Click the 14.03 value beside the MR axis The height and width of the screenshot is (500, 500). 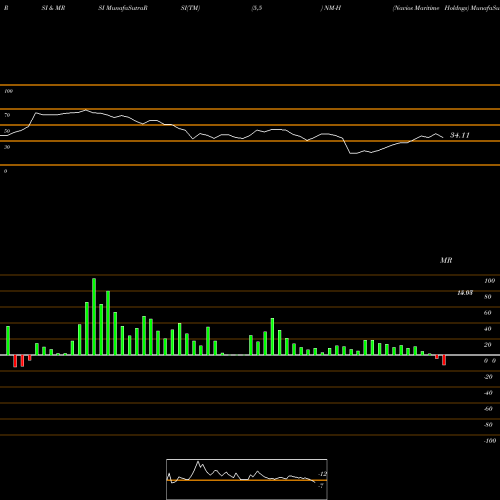(465, 293)
